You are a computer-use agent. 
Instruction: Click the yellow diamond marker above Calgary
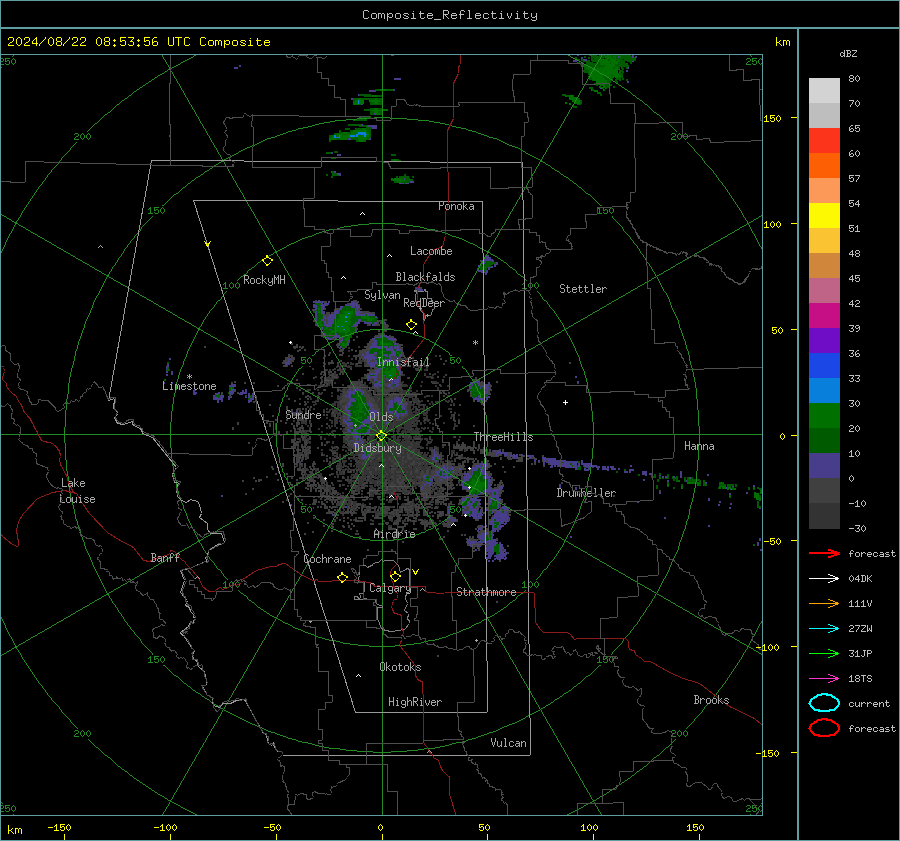[x=395, y=576]
